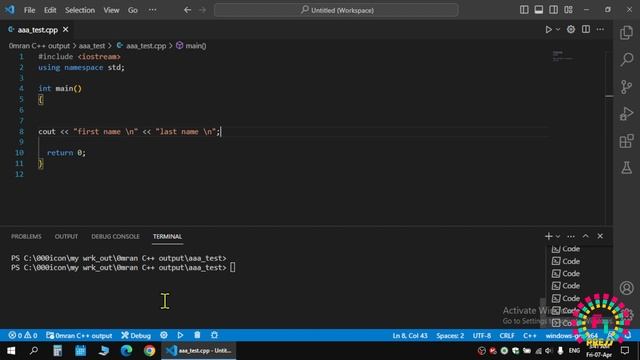This screenshot has width=640, height=360.
Task: Open the Testing flask view
Action: pos(627,167)
